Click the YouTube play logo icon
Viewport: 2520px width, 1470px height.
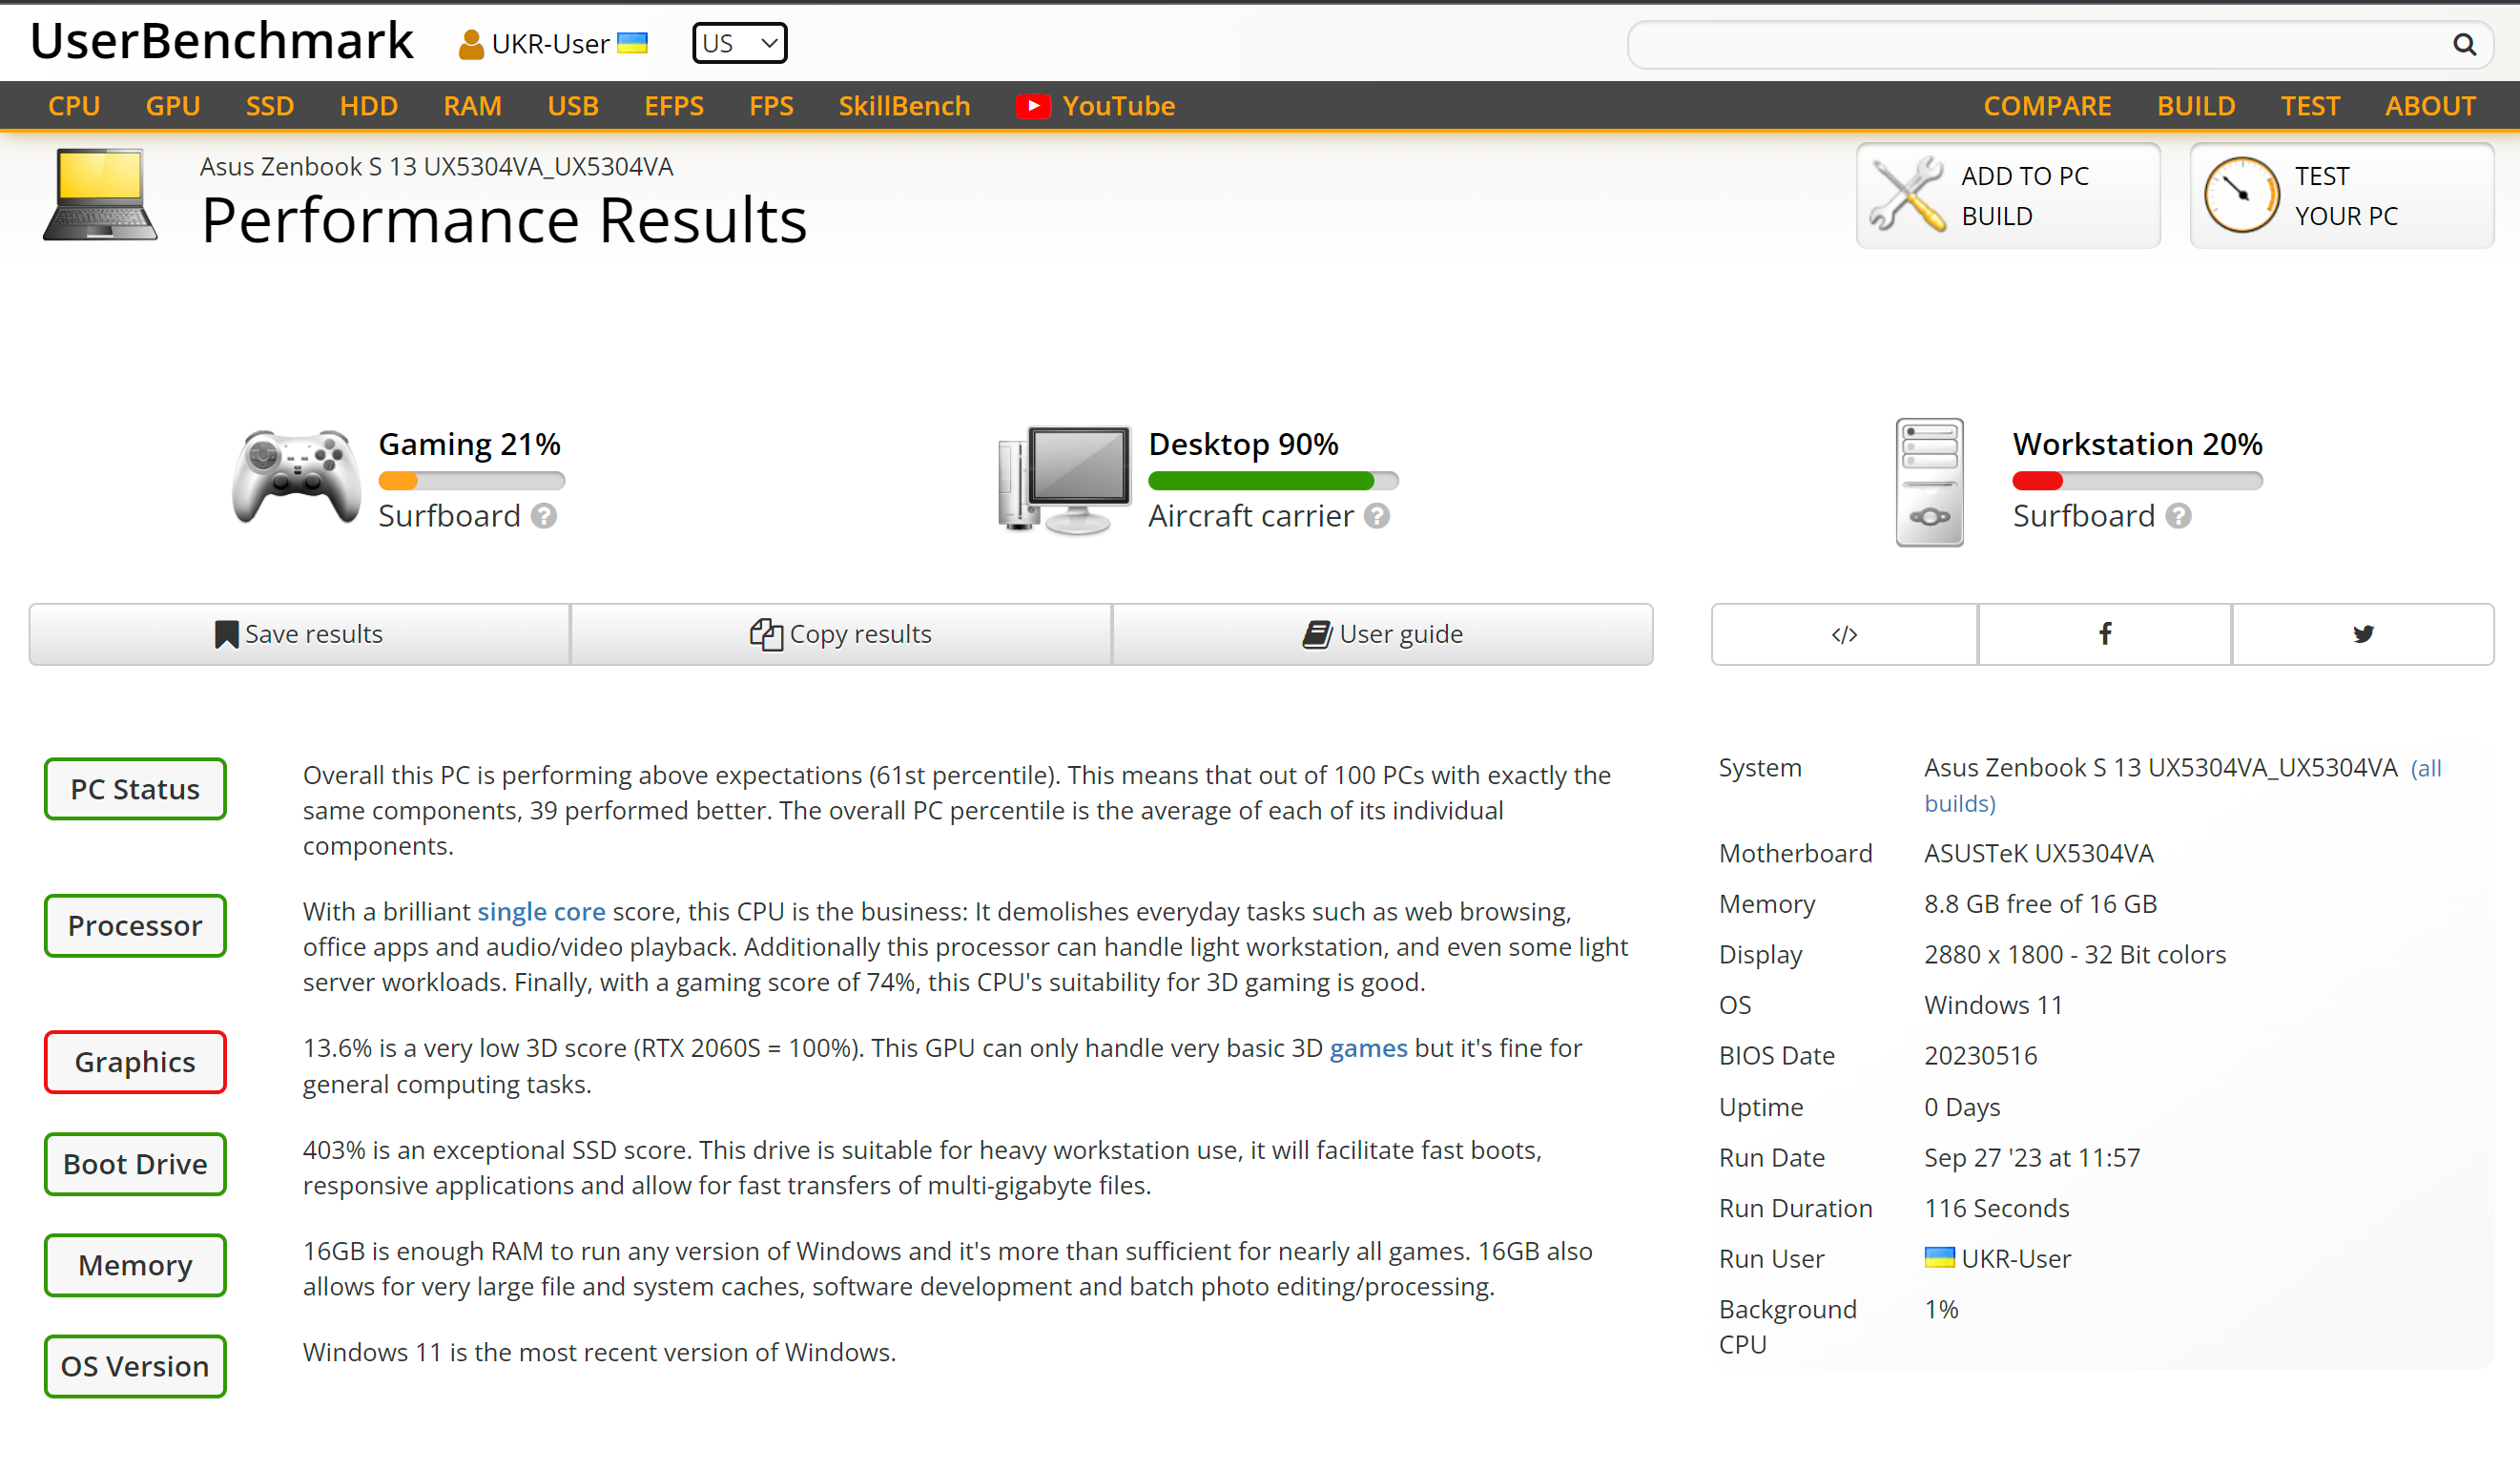1033,106
